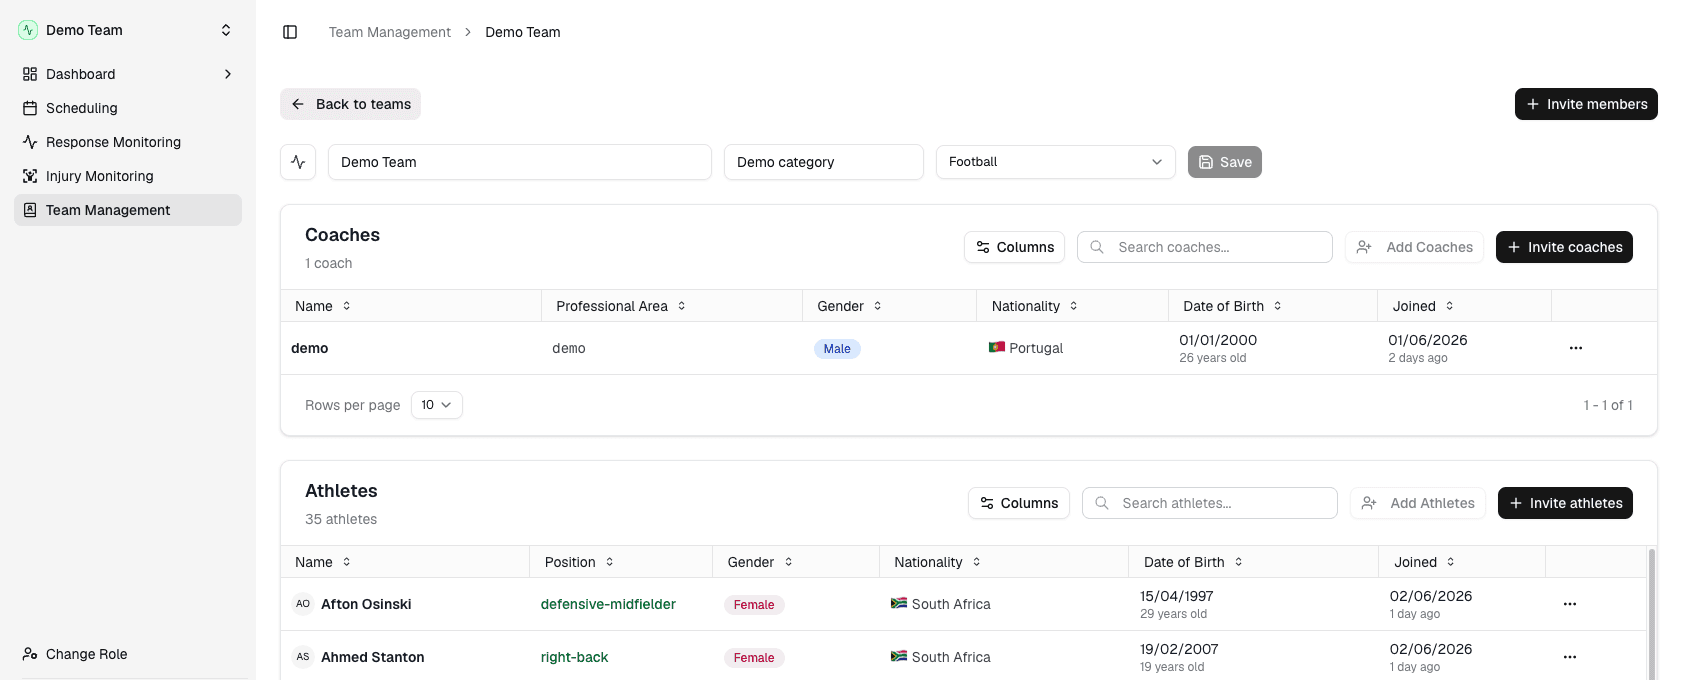
Task: Sort athletes by Date of Birth
Action: click(1193, 562)
